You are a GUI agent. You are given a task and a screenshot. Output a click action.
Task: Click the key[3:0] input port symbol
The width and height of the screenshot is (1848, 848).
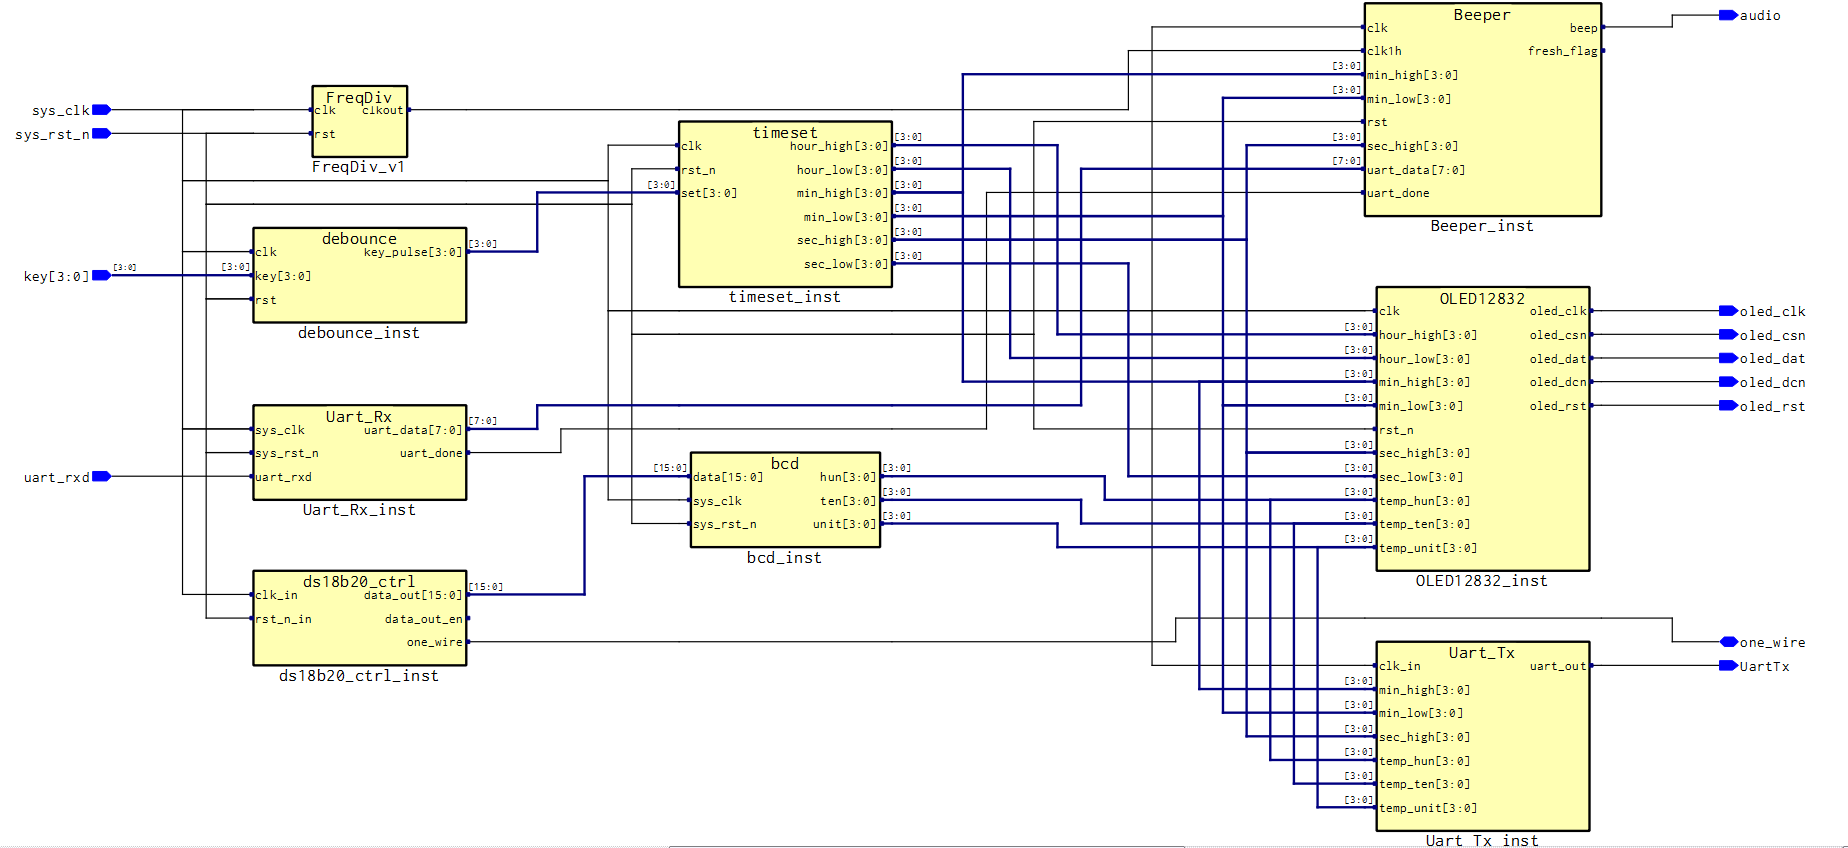pos(101,275)
